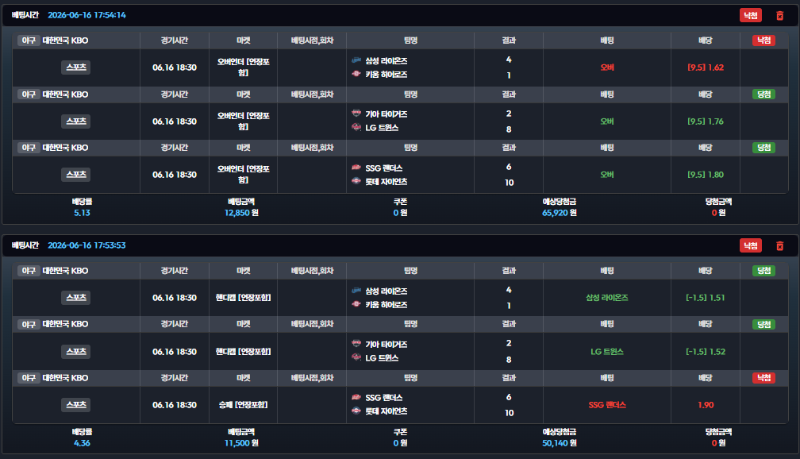Click bet amount 11,500 원 in second slip
This screenshot has height=459, width=800.
coord(241,443)
